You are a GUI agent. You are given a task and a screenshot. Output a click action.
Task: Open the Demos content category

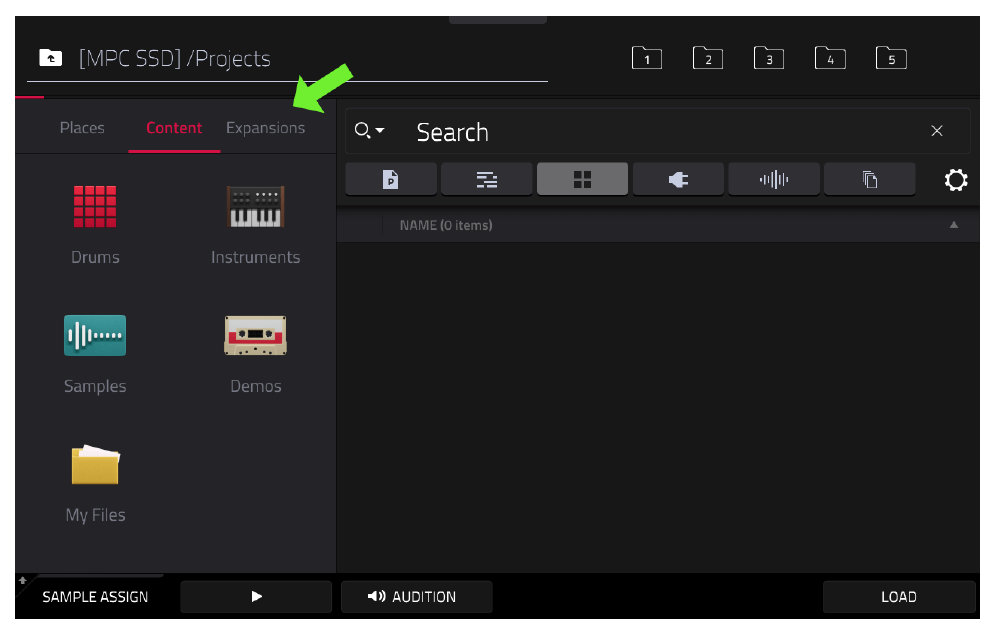(x=255, y=354)
